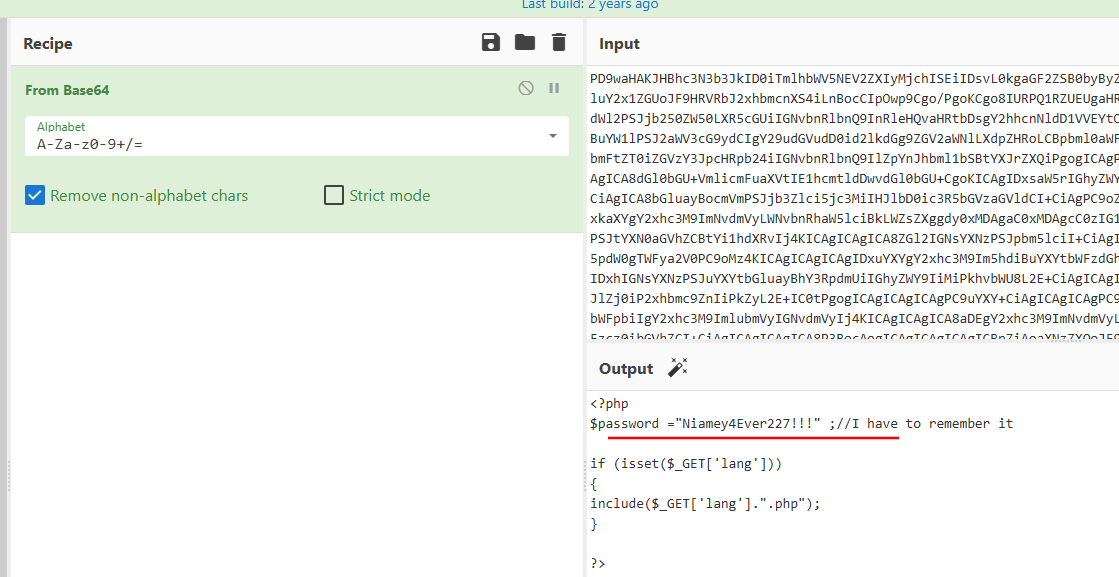Click input line starting JlZj0iP2xhbmc9ZnIiPkZyL2E+IC0tPgogICAgICAgICAgPC9uYXY+CiAgICAgICAgPC9
The image size is (1119, 577).
854,298
